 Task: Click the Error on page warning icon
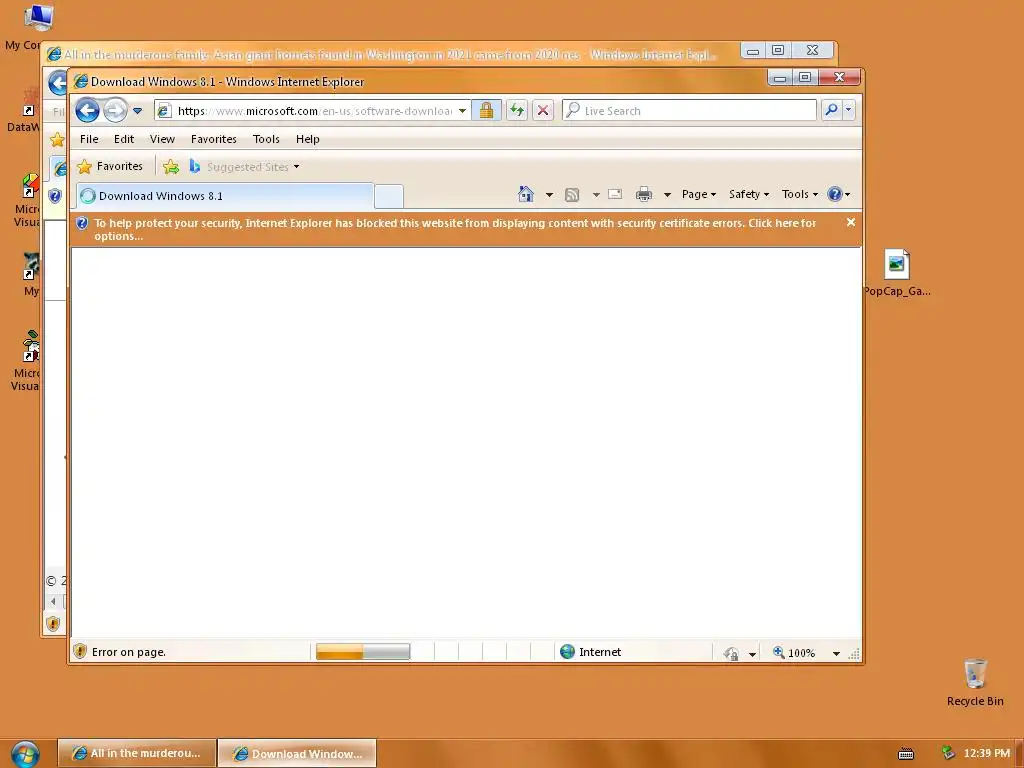(x=80, y=651)
